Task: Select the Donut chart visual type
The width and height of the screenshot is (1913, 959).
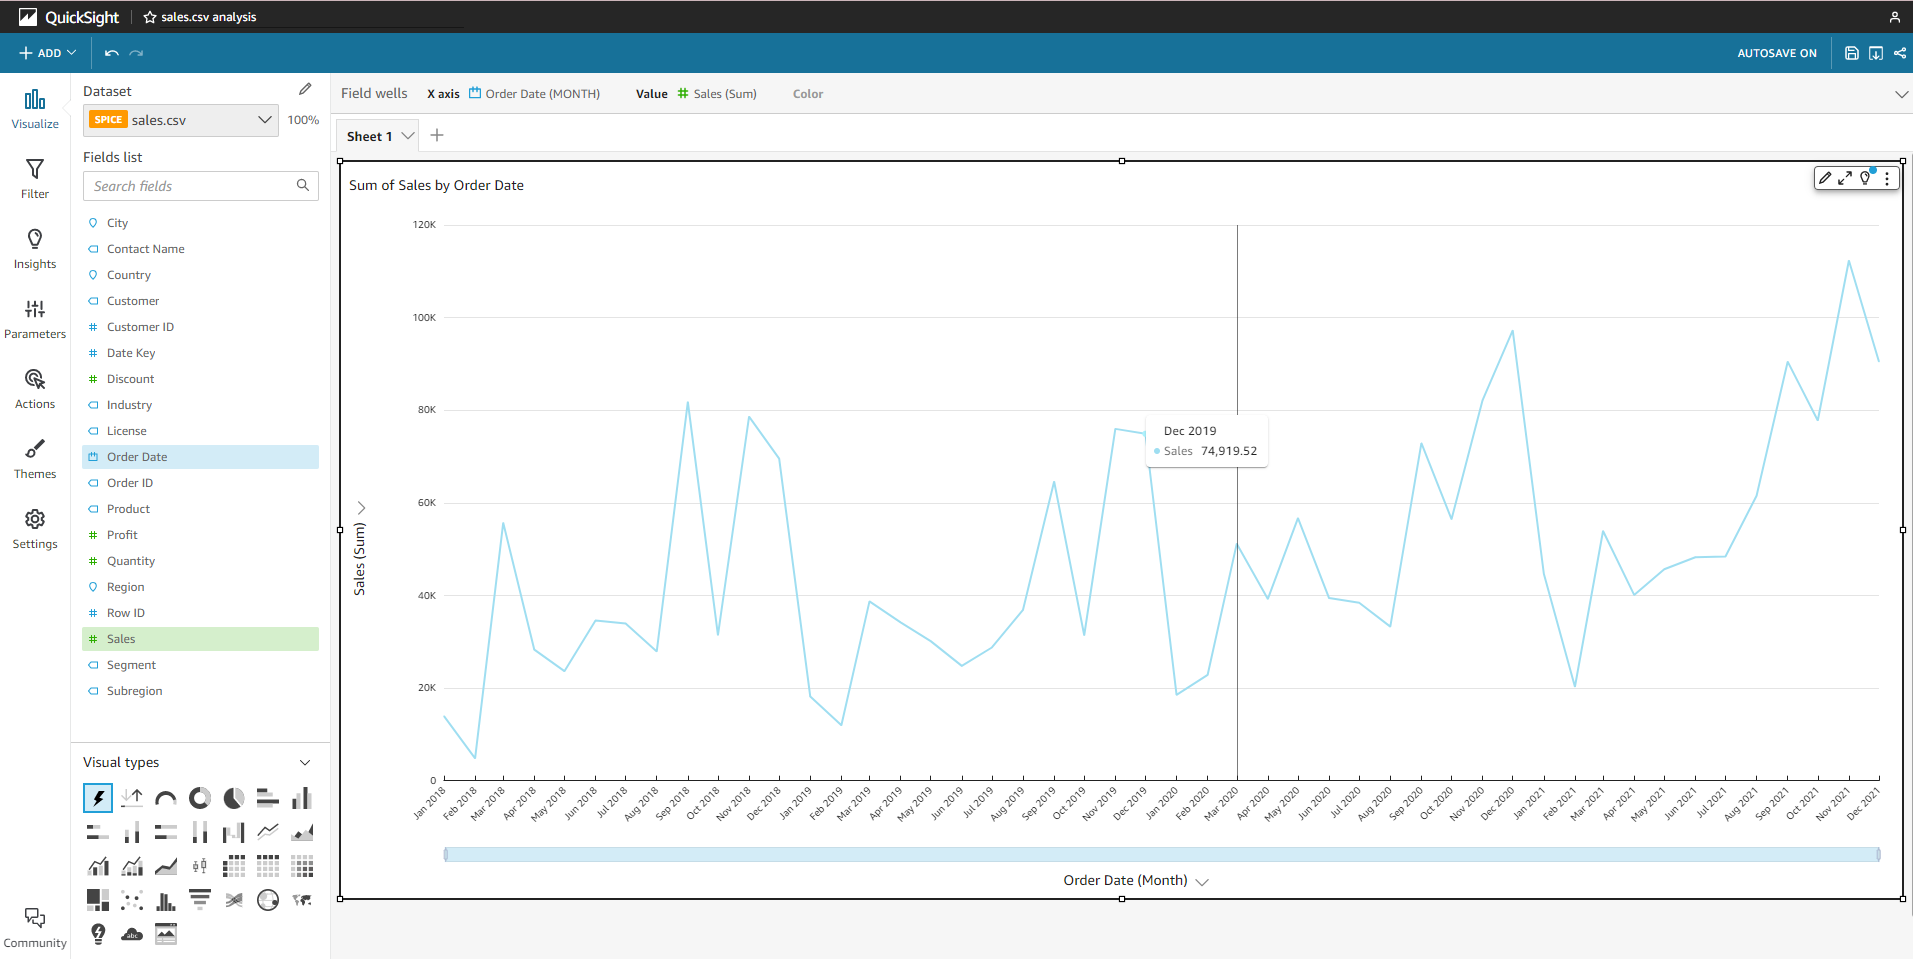Action: [200, 798]
